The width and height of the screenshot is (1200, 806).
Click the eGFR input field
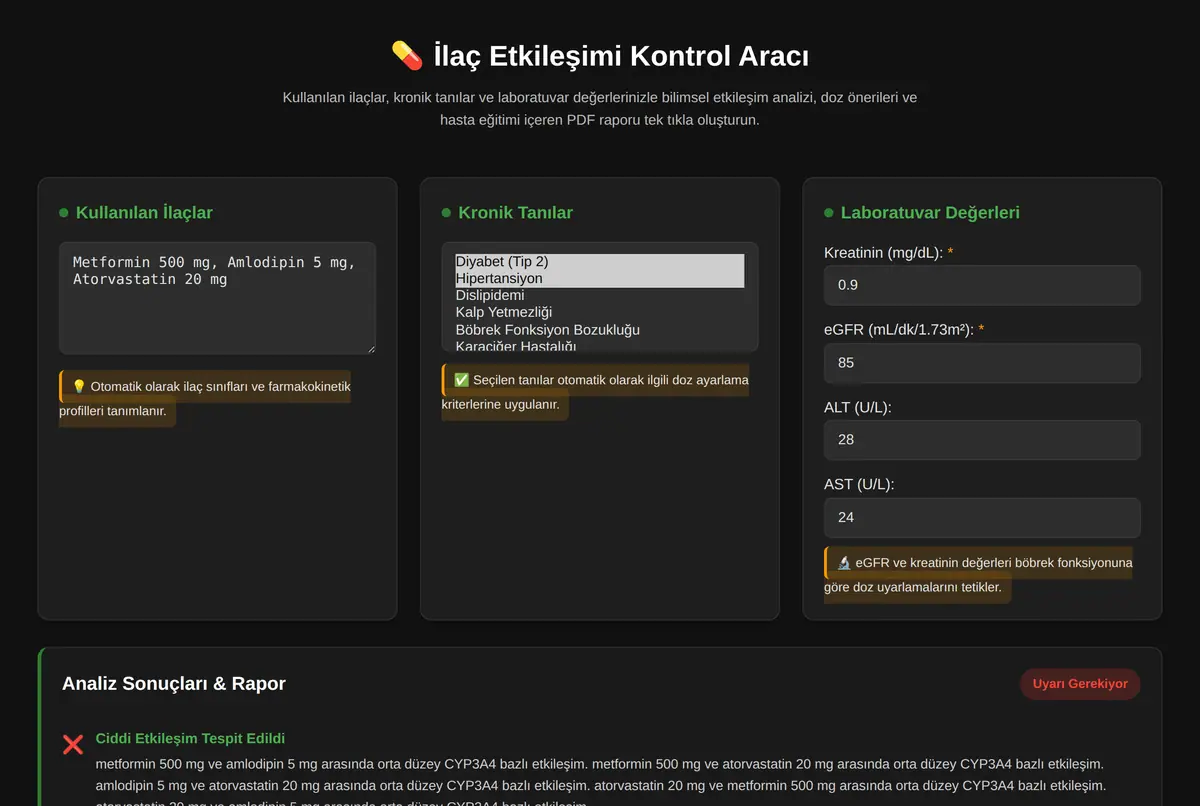pos(982,363)
